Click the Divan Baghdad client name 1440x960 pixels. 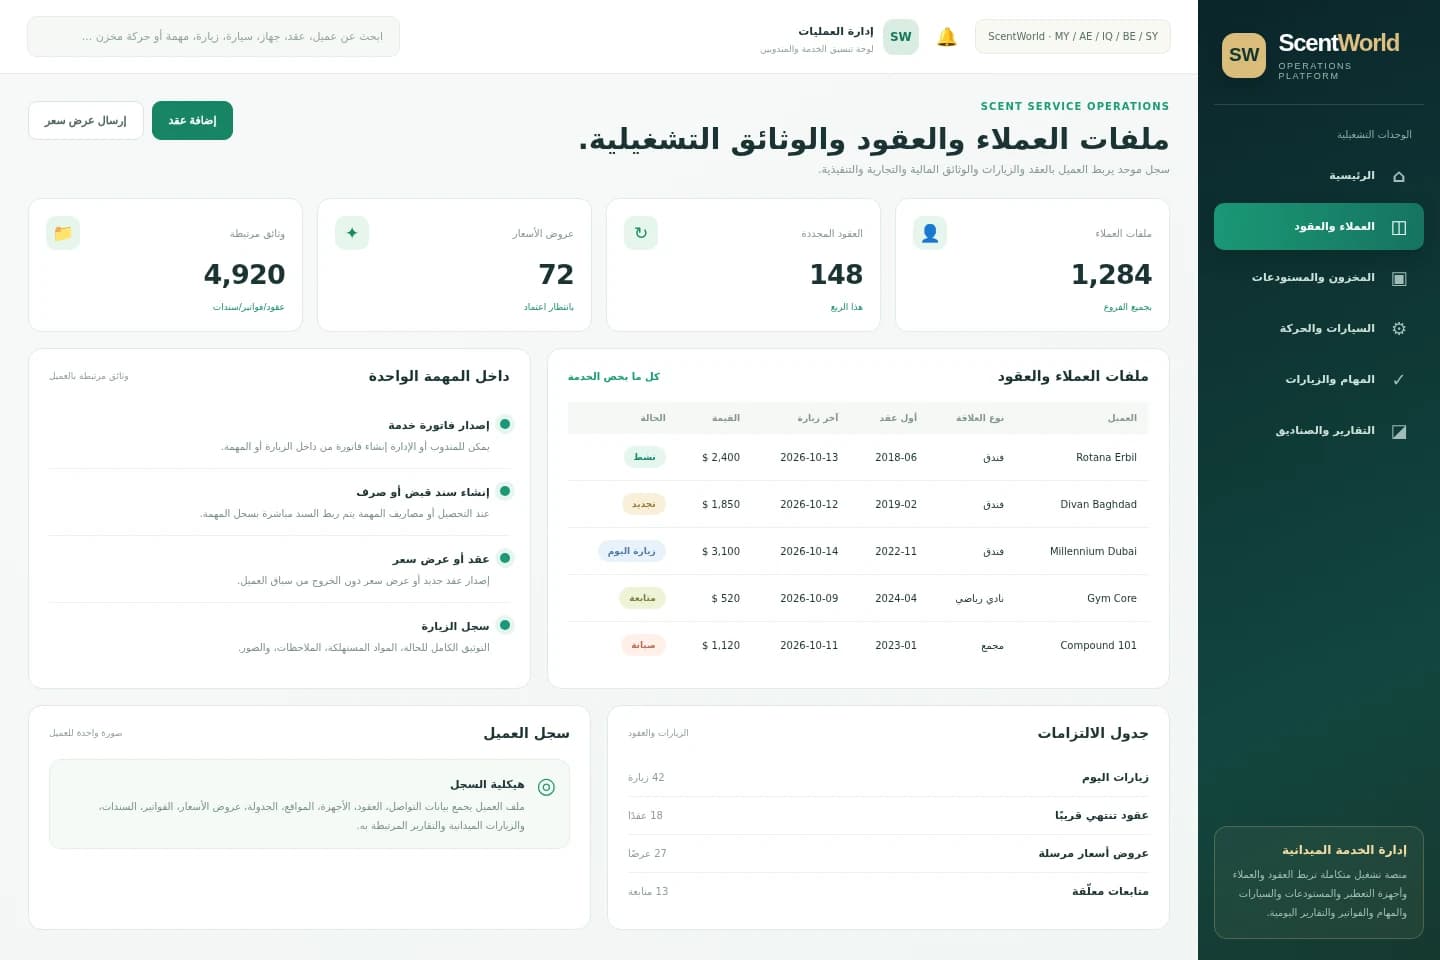pos(1098,505)
